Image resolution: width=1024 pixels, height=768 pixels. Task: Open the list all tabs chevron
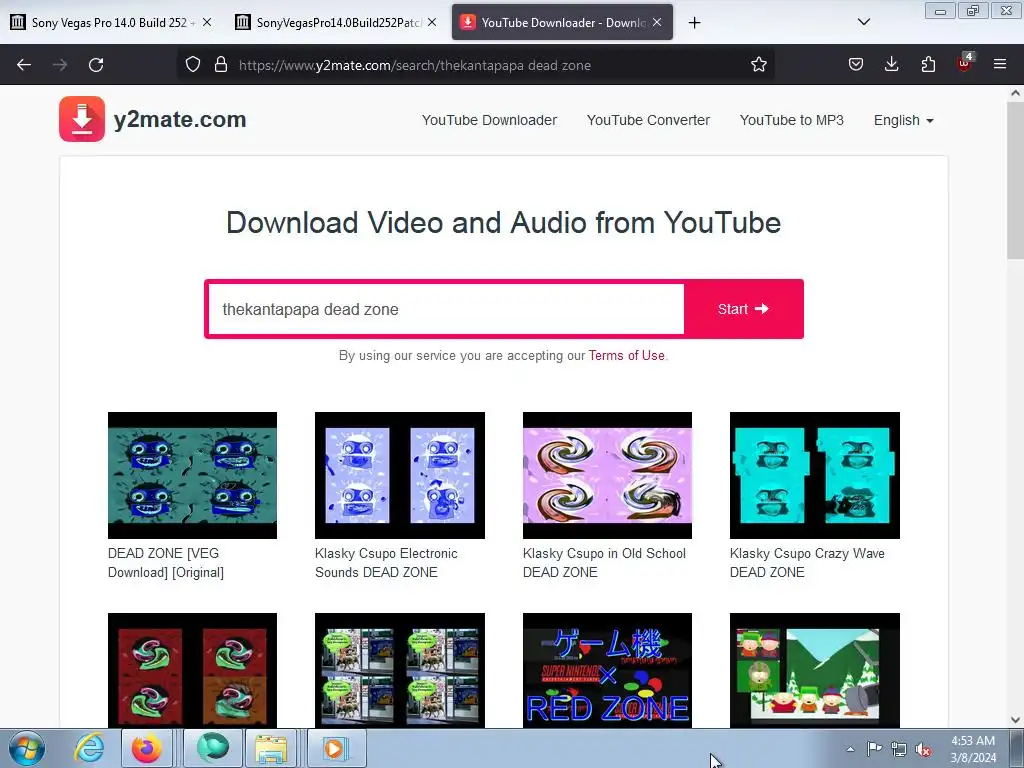click(x=863, y=22)
